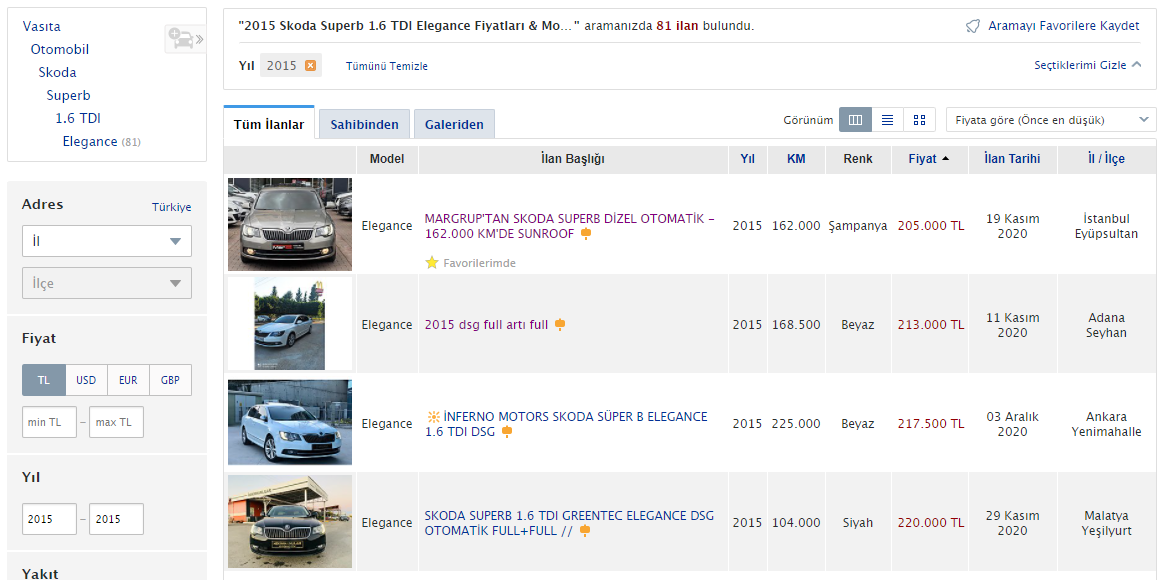Click the max TL price field
The height and width of the screenshot is (580, 1165).
point(117,422)
